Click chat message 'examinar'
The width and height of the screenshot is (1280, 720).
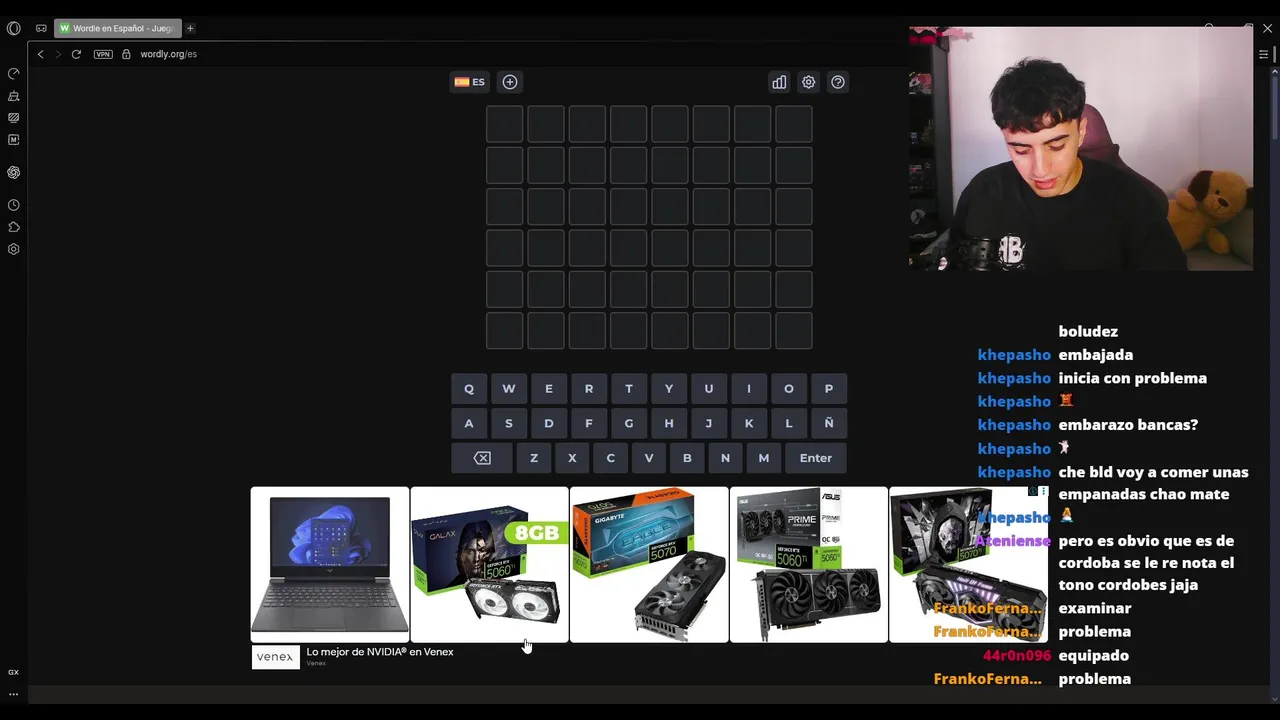[1095, 608]
